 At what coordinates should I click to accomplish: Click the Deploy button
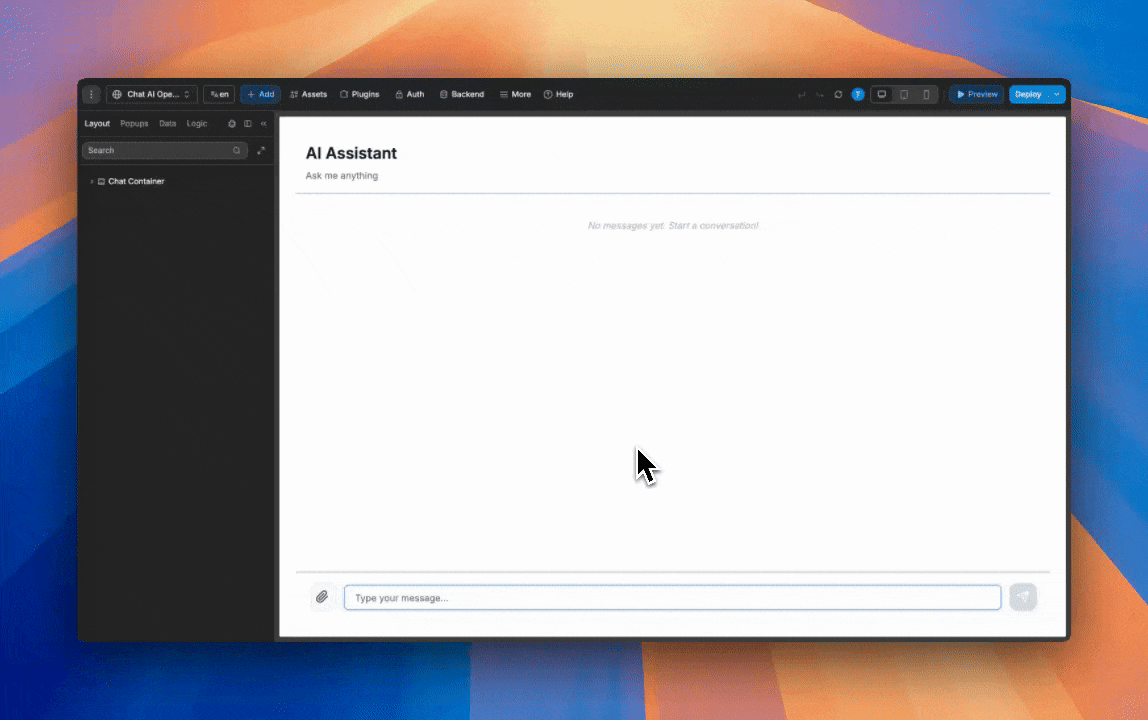1029,94
